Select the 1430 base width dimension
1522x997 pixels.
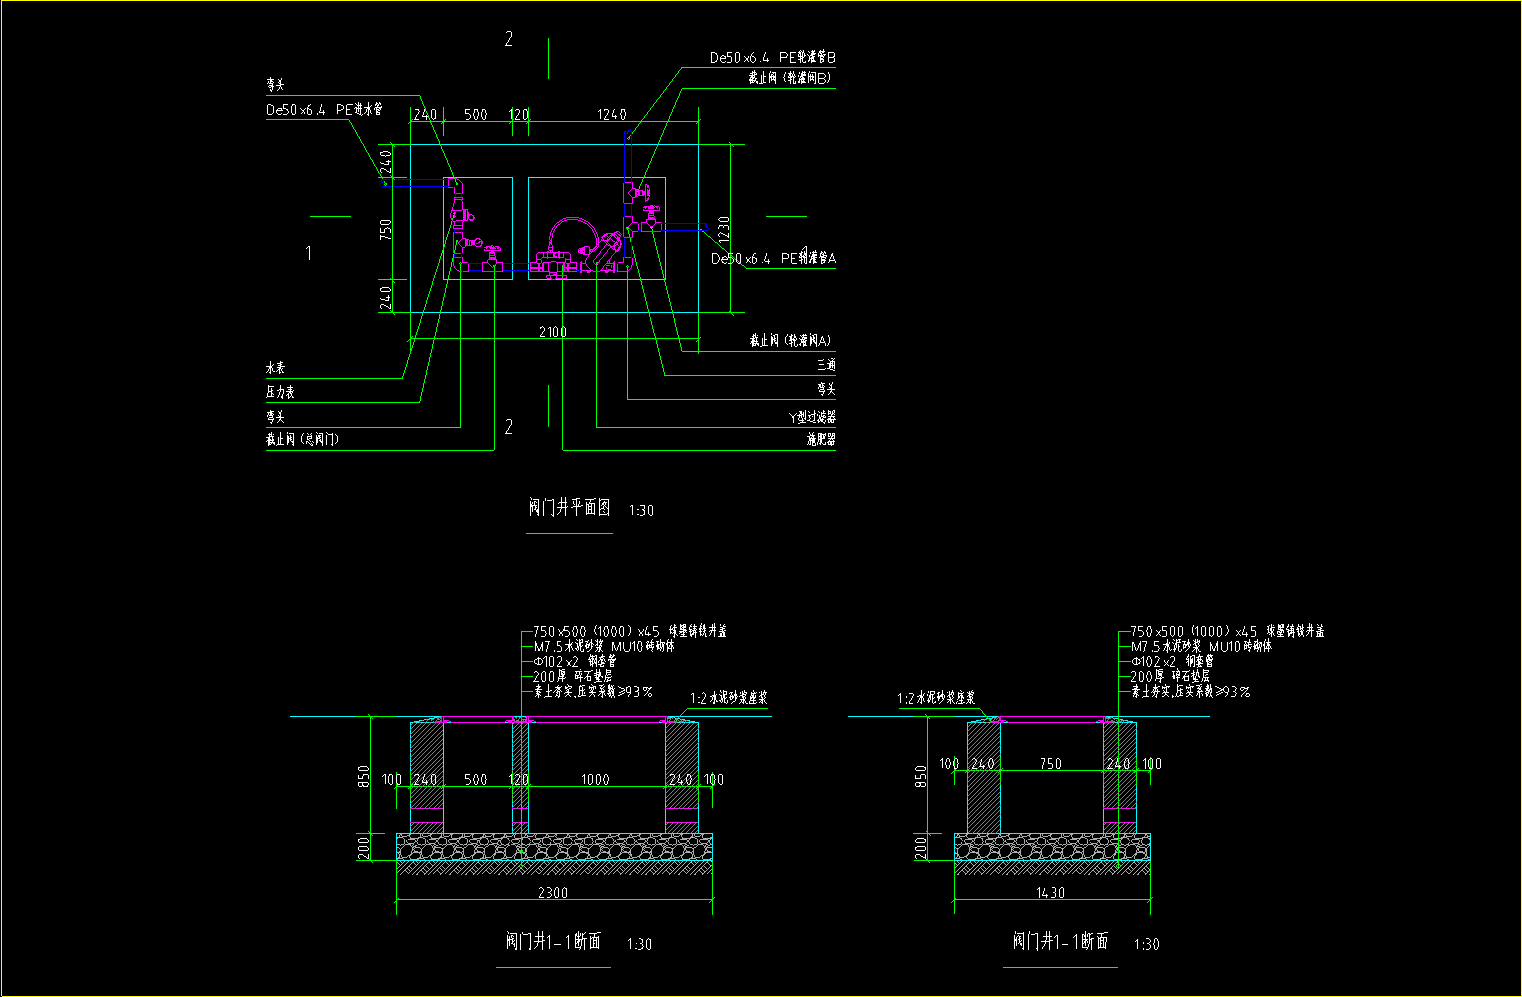(x=1050, y=893)
